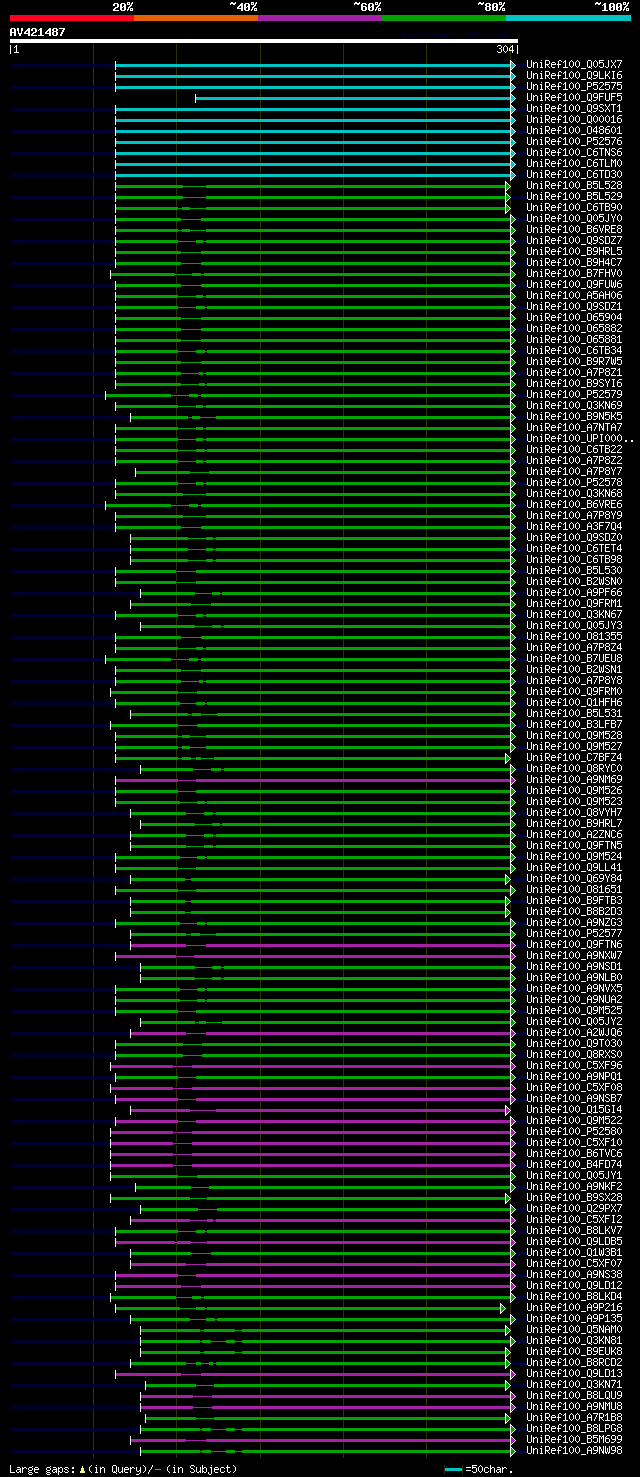Click the arrowhead of the UniRef100_Q05JX7 row
This screenshot has height=1477, width=640.
point(513,65)
